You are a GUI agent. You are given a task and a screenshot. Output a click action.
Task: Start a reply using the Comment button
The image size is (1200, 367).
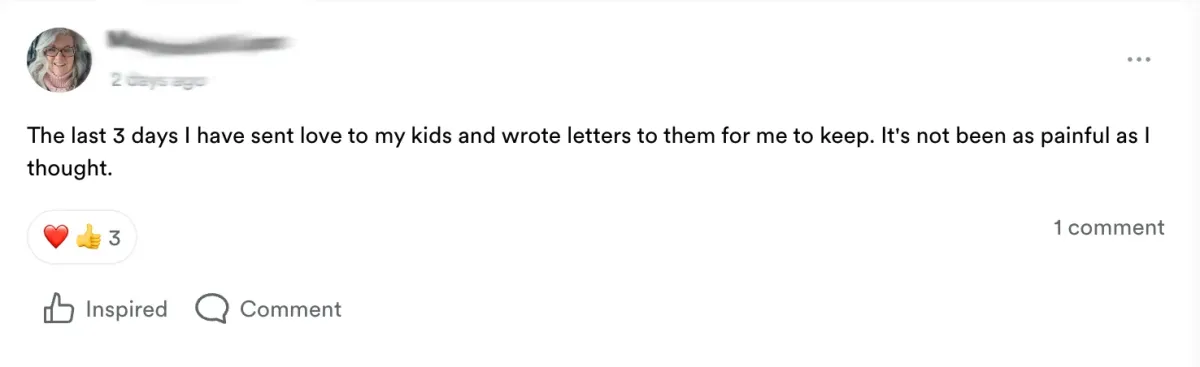click(x=269, y=309)
